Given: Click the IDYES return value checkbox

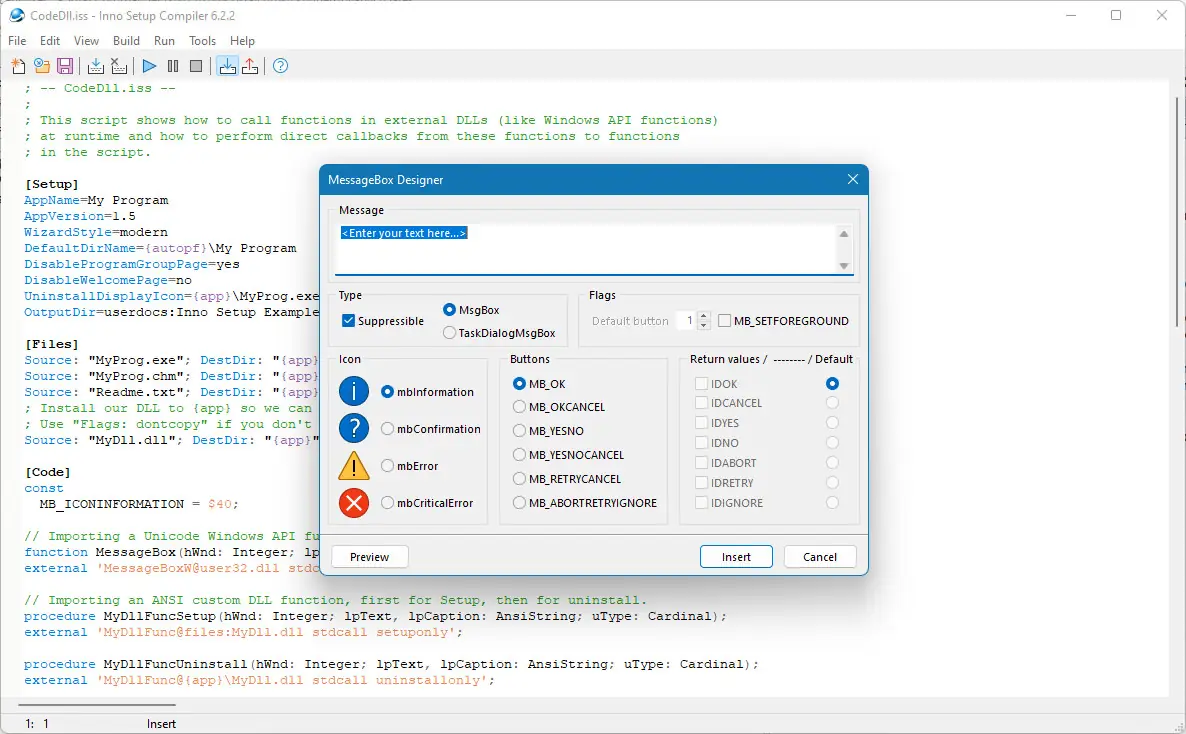Looking at the screenshot, I should pos(701,422).
